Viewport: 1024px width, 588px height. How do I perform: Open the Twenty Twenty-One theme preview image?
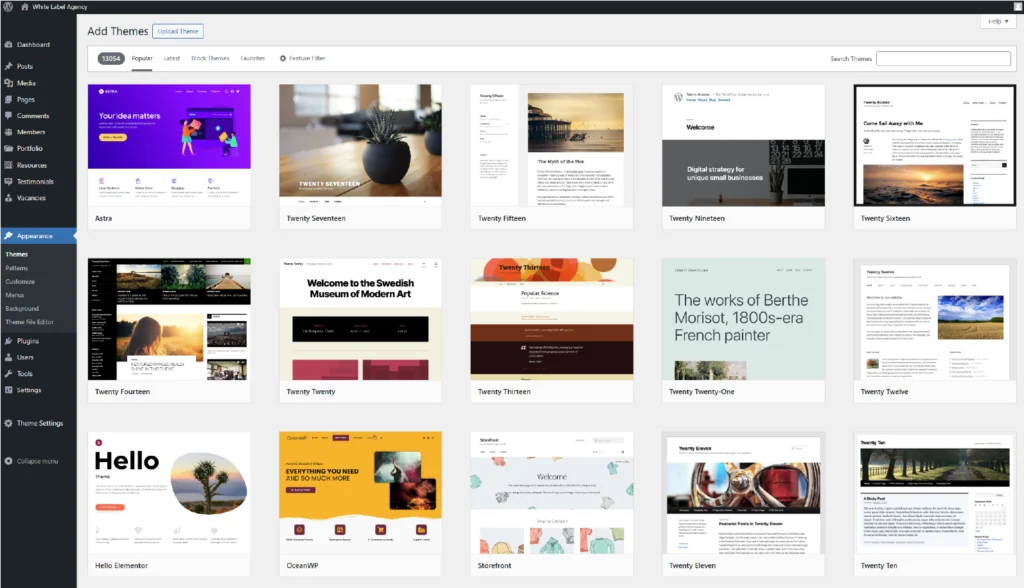tap(743, 319)
